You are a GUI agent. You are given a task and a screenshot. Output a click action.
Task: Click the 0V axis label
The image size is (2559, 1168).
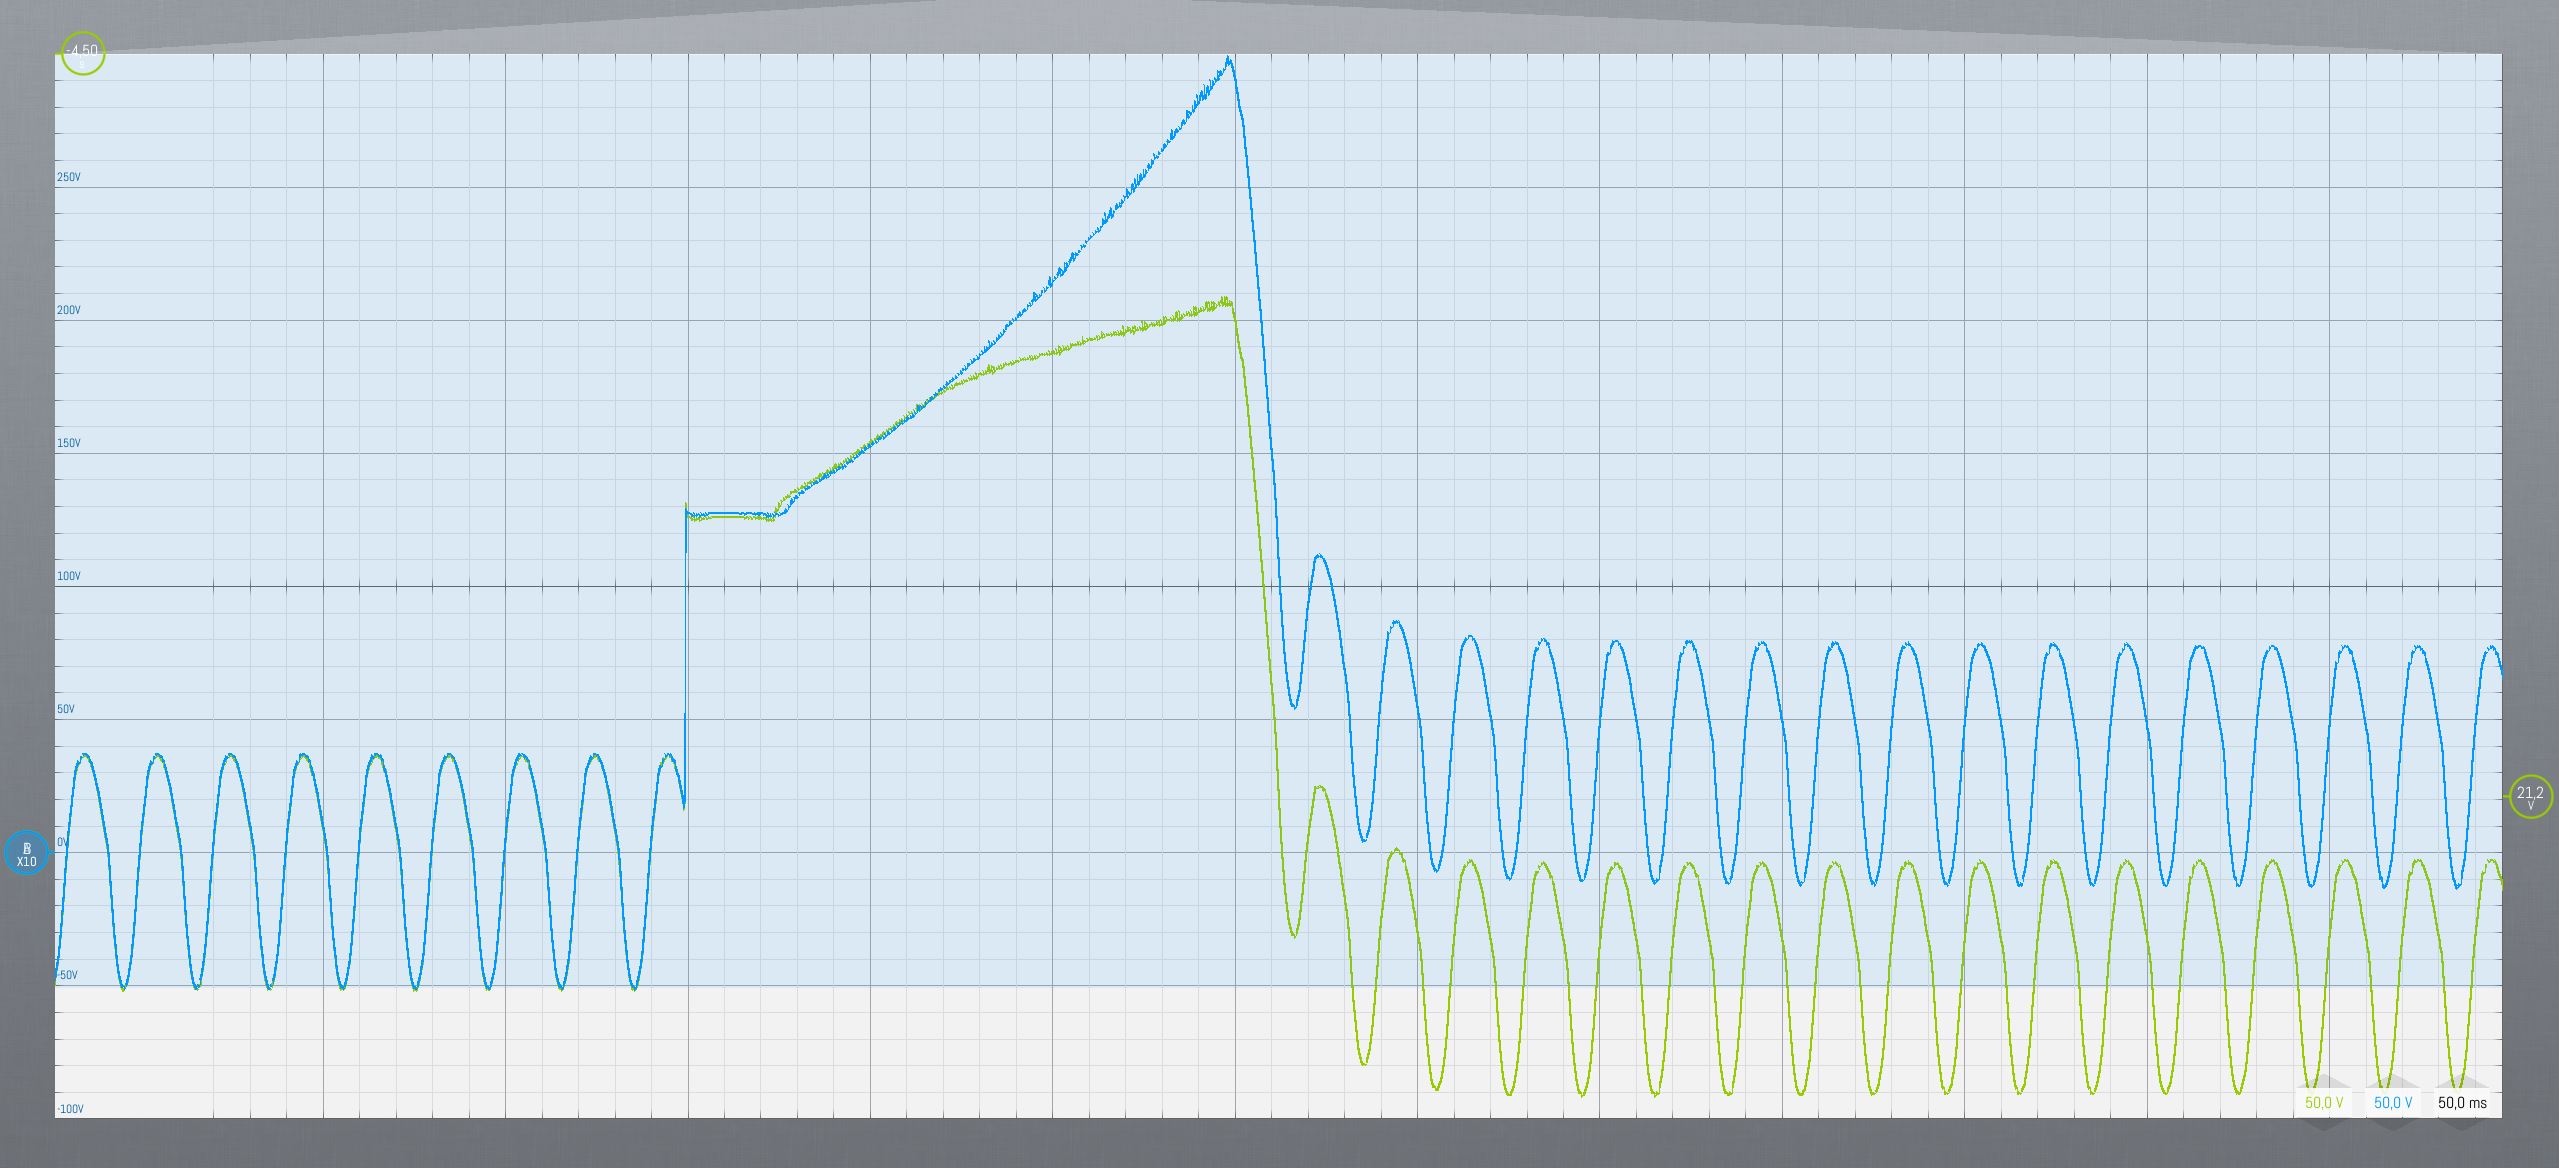[63, 842]
